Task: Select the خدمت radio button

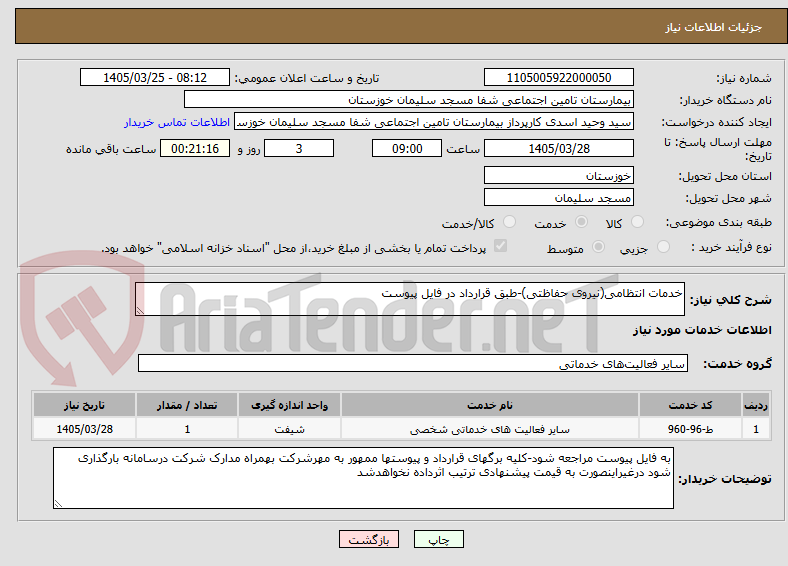Action: click(x=581, y=222)
